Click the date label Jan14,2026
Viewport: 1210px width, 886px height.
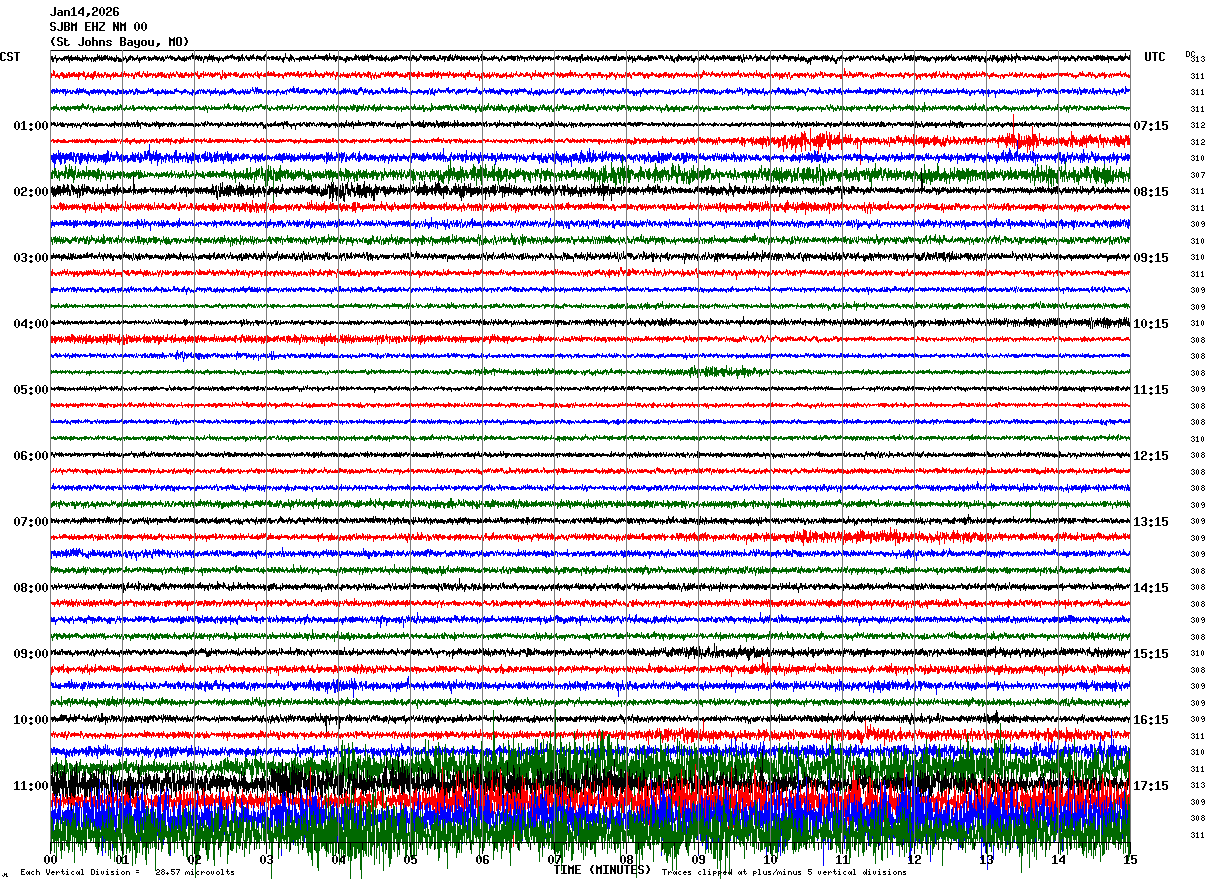point(84,12)
